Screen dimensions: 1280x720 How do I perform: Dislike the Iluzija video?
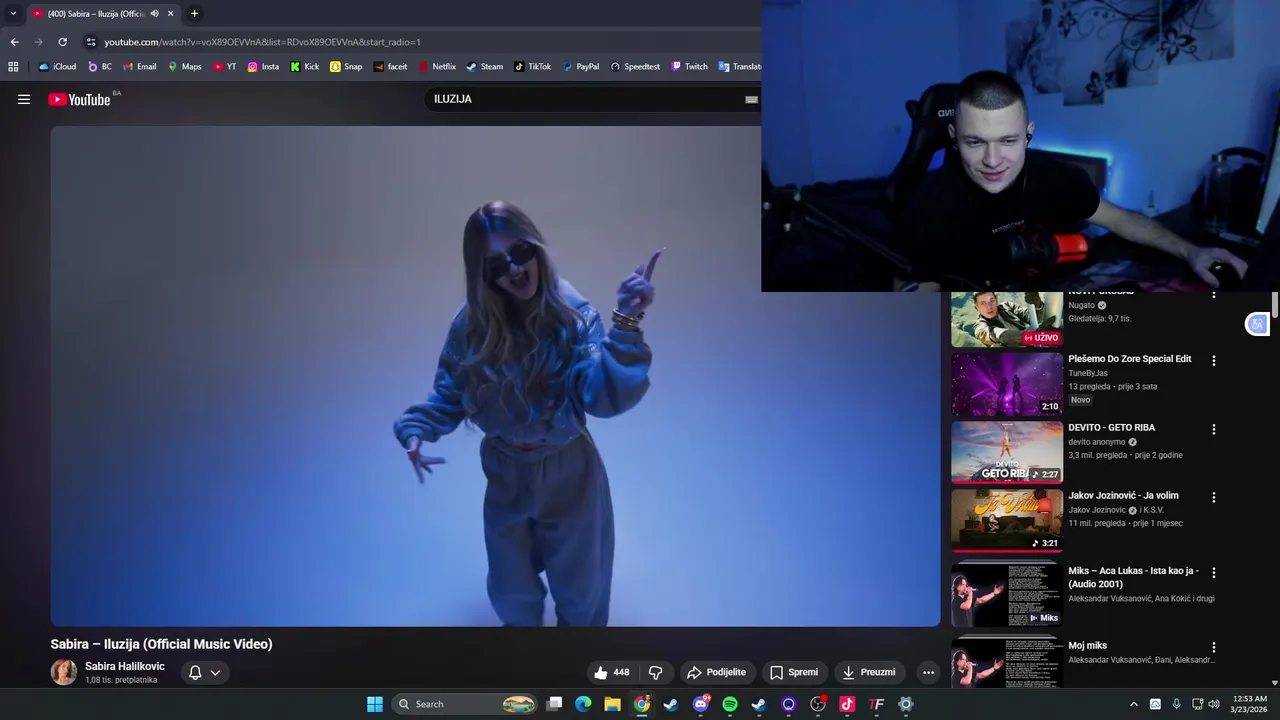tap(656, 672)
